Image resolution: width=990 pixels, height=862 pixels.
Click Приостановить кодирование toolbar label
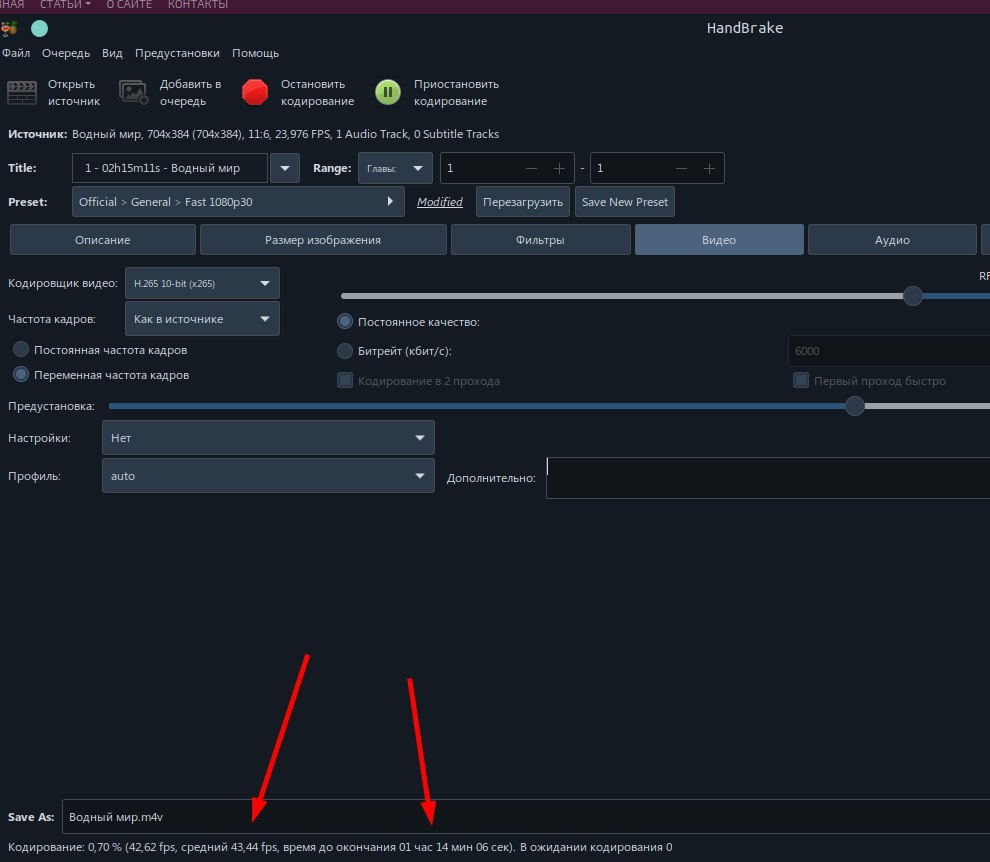[x=456, y=92]
